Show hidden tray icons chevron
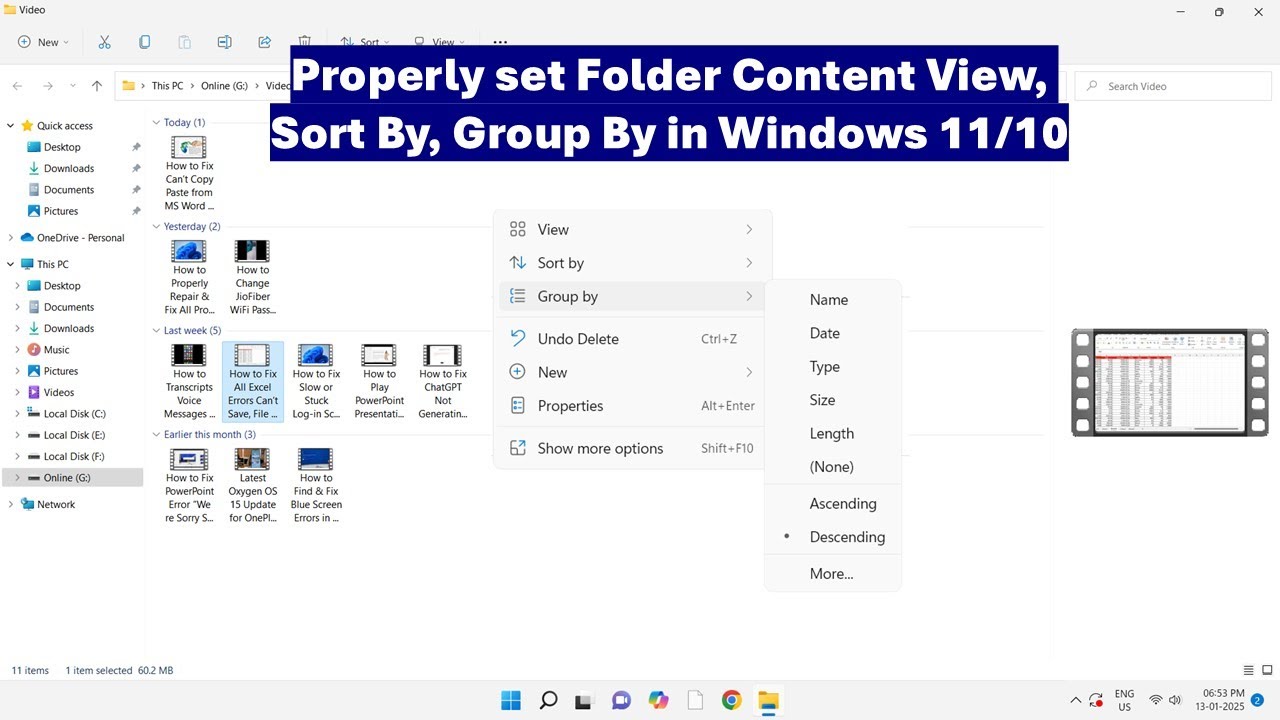 [1075, 700]
